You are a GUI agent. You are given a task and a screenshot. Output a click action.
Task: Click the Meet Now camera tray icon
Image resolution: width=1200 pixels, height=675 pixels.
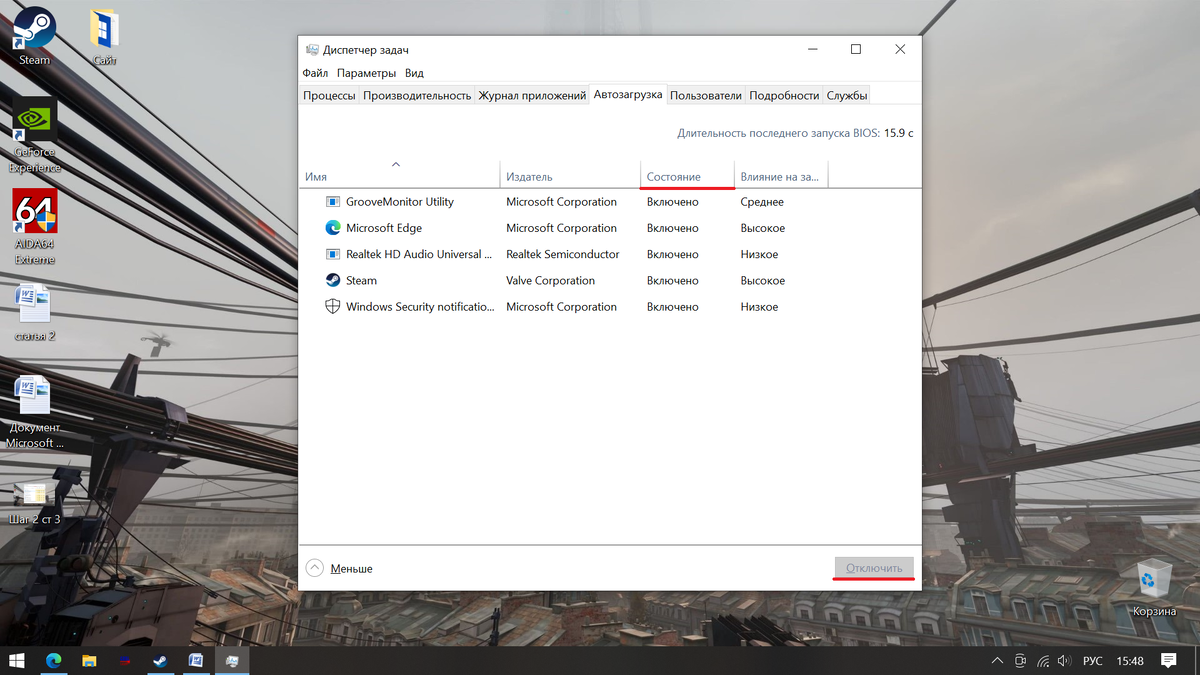[x=1020, y=661]
